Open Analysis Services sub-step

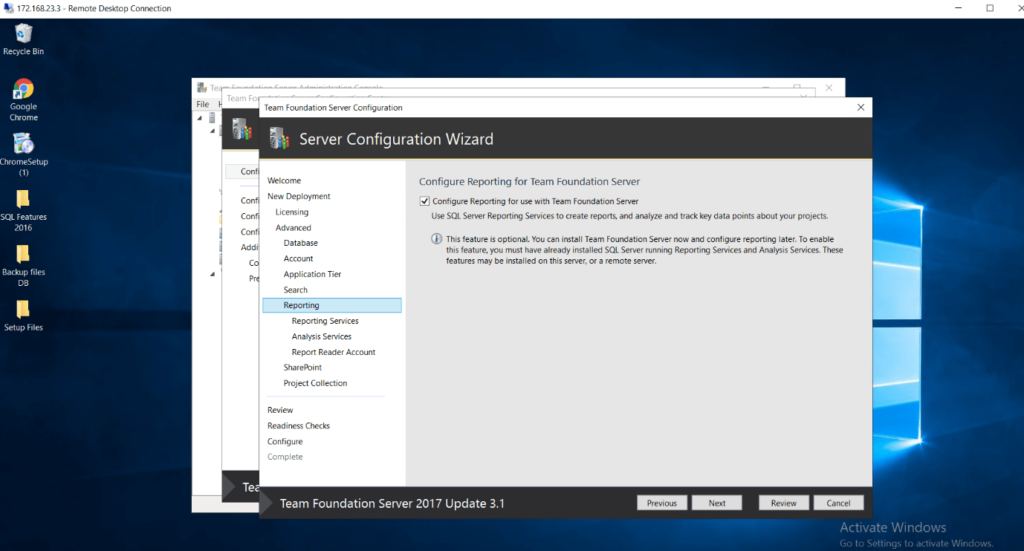(321, 336)
